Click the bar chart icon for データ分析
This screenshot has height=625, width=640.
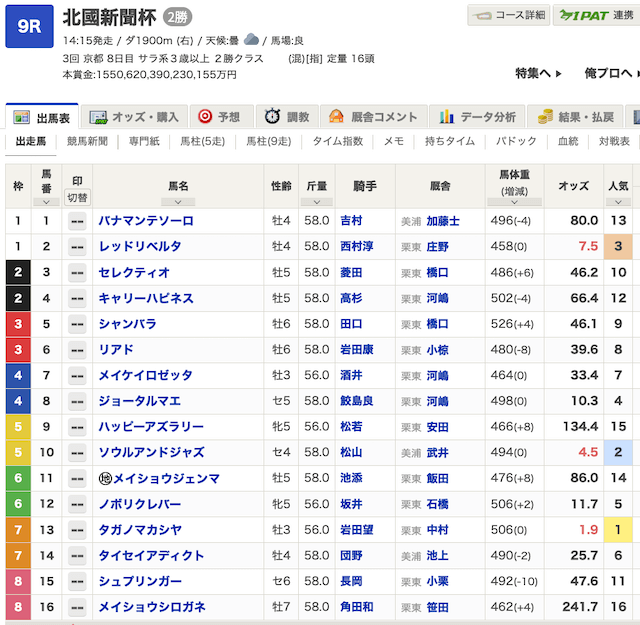tap(446, 117)
